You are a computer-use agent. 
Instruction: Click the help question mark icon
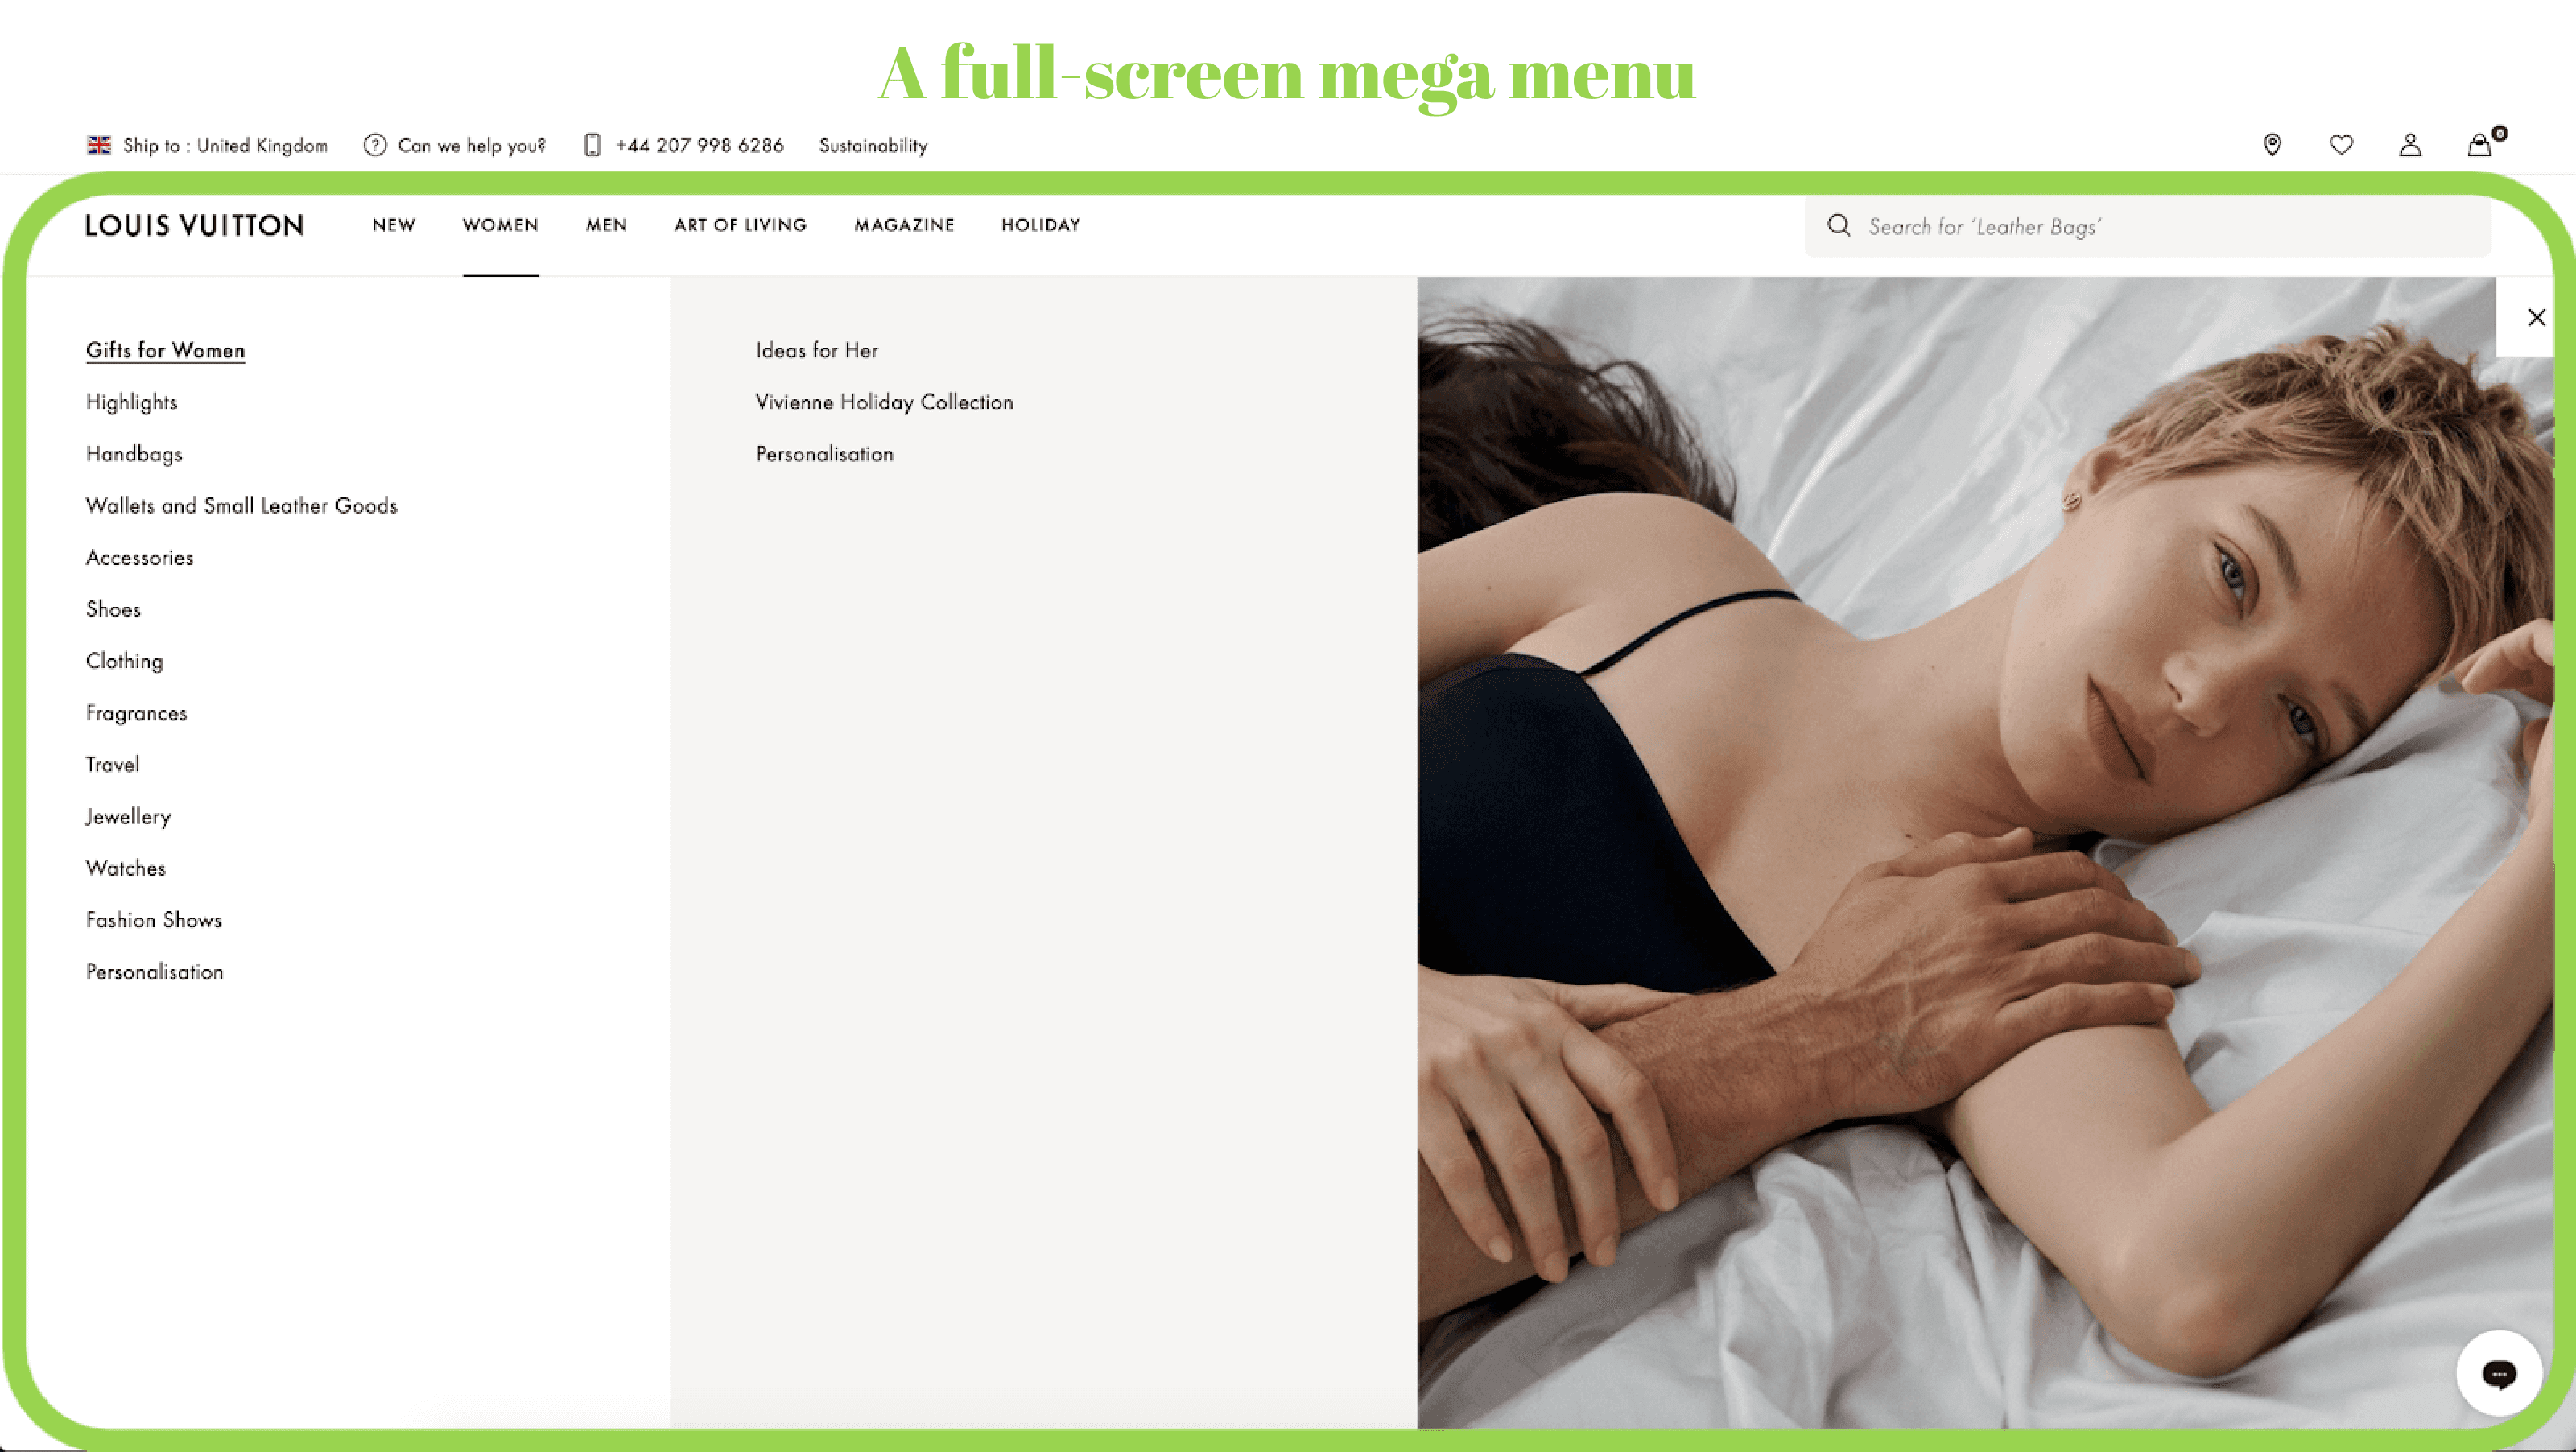374,145
